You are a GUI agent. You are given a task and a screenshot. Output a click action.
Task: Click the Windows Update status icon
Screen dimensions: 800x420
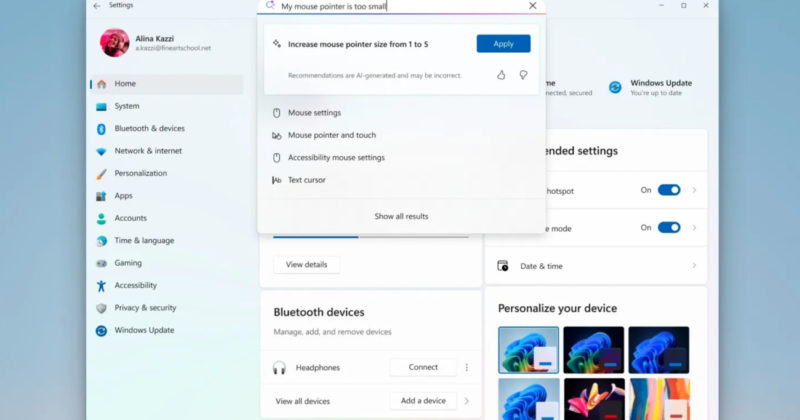(x=615, y=88)
